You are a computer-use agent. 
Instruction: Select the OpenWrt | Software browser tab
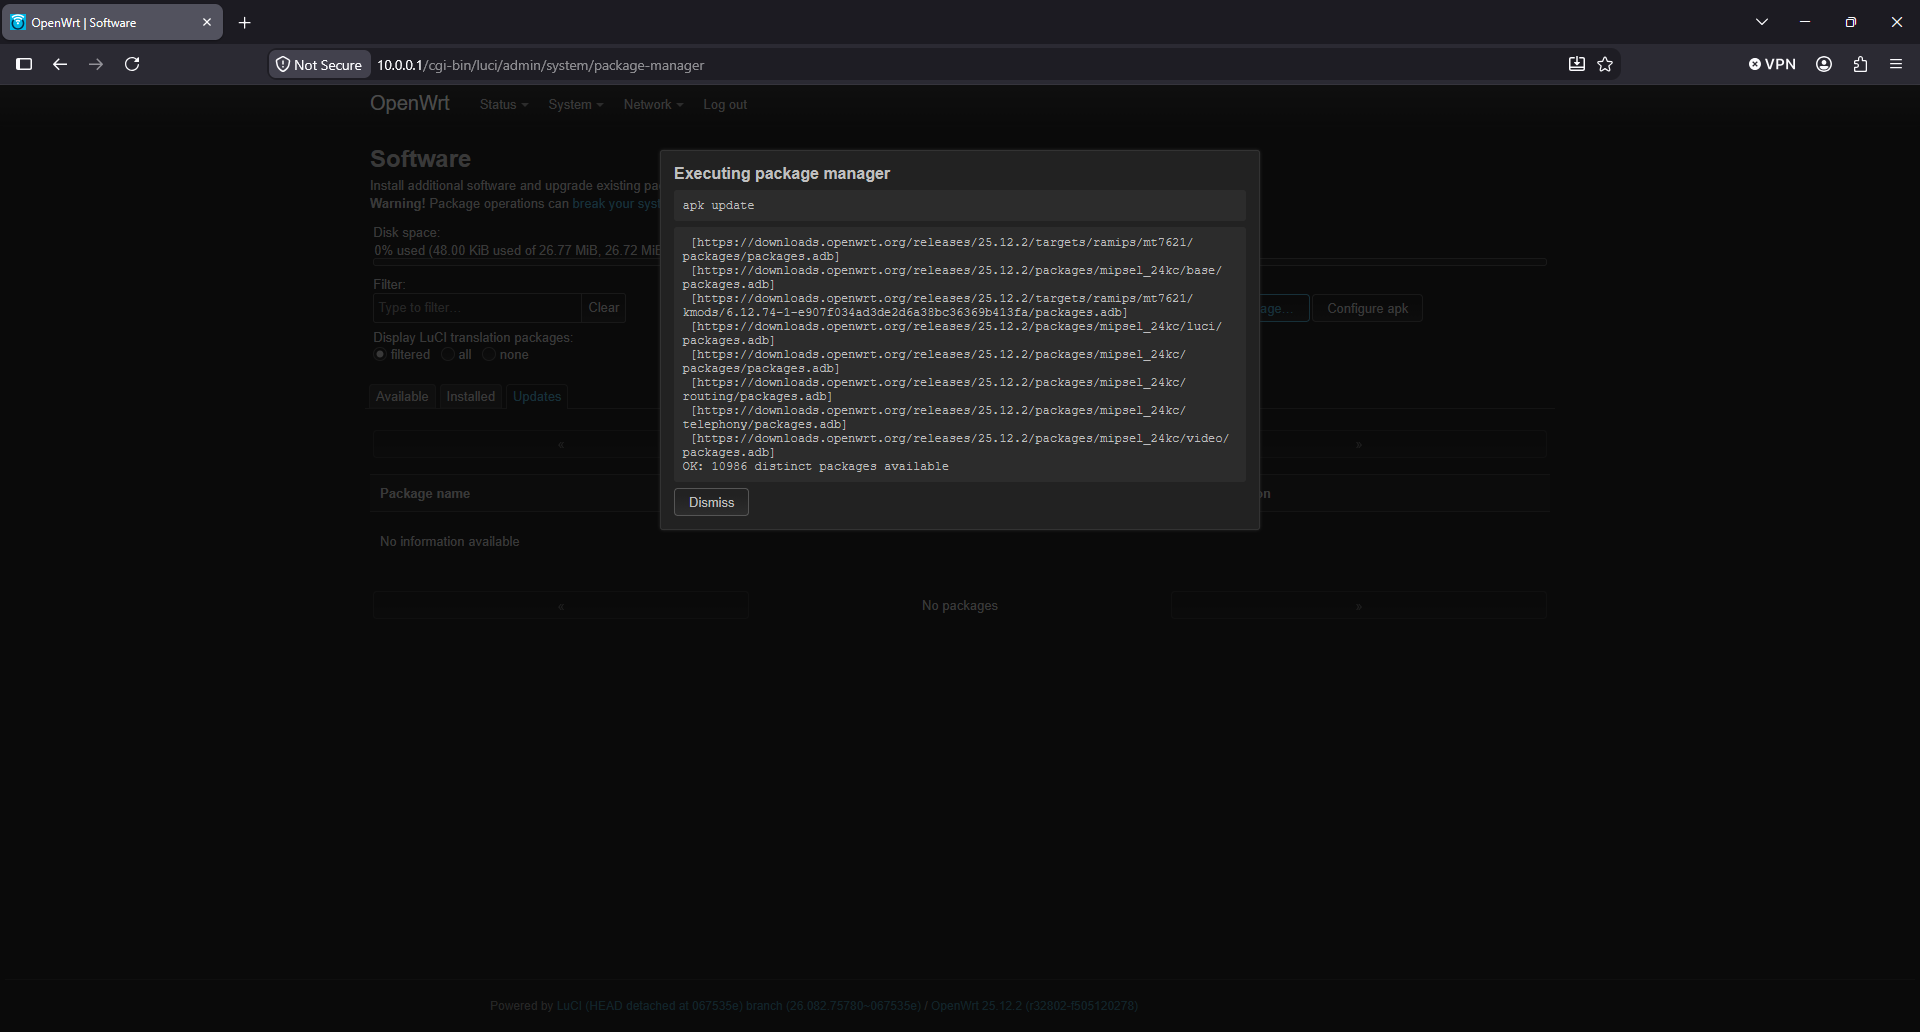tap(112, 22)
